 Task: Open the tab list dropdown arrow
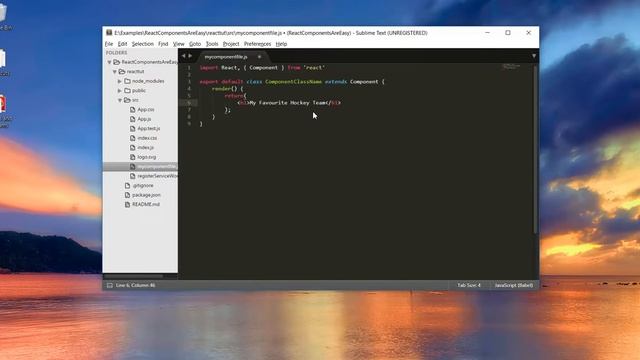533,56
